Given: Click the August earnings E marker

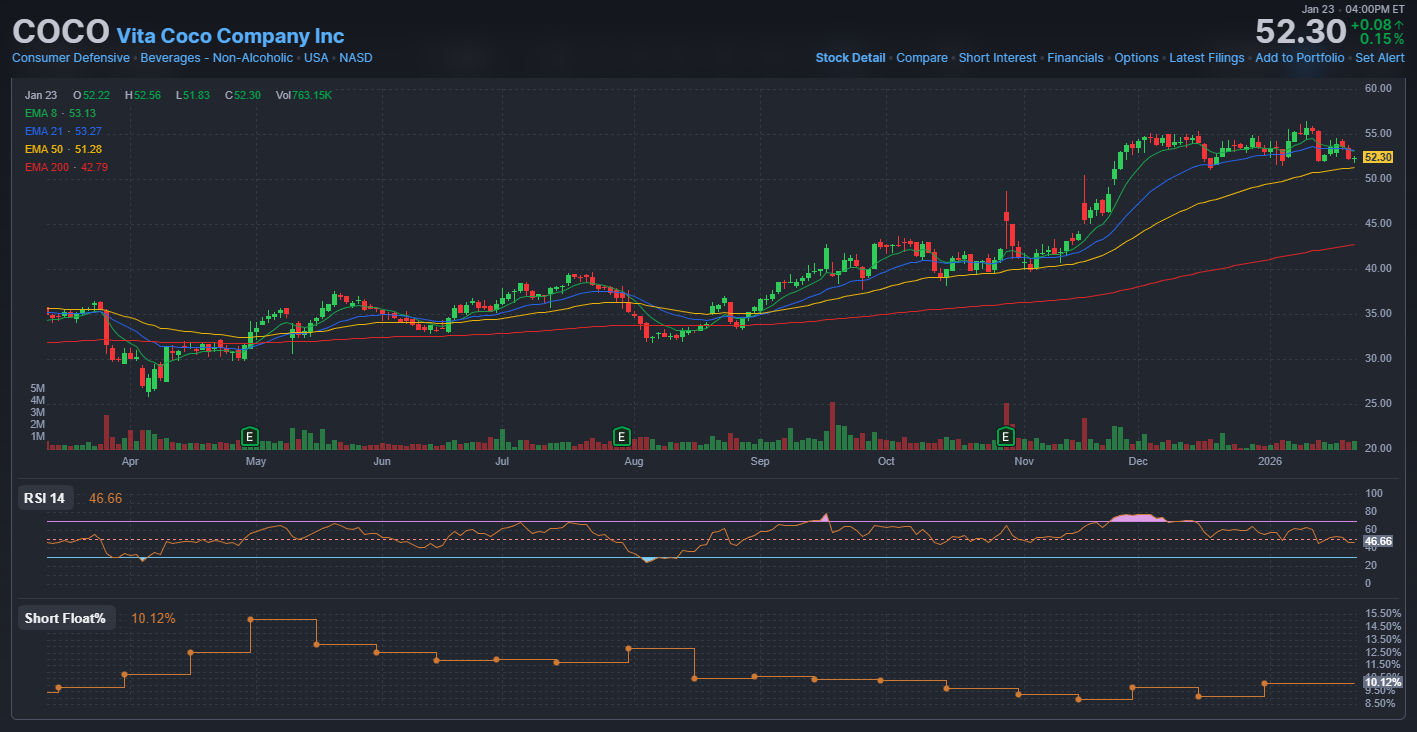Looking at the screenshot, I should coord(622,436).
